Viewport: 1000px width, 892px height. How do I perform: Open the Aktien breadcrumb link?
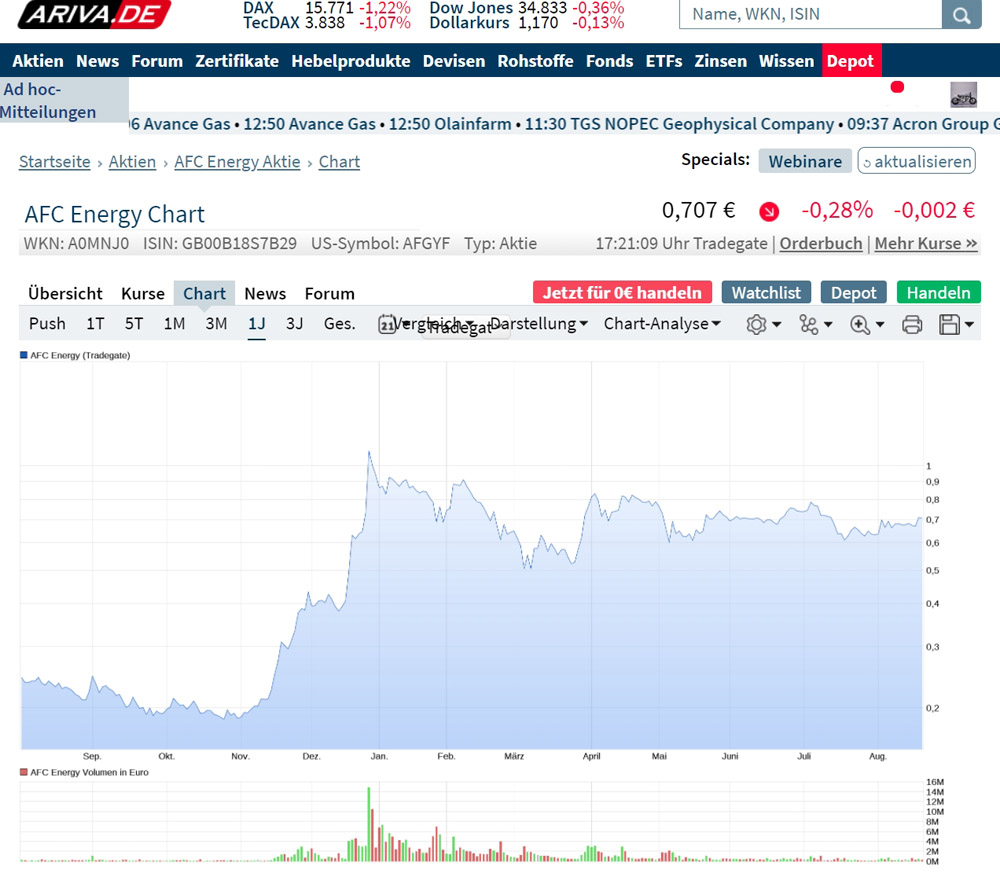[x=132, y=162]
